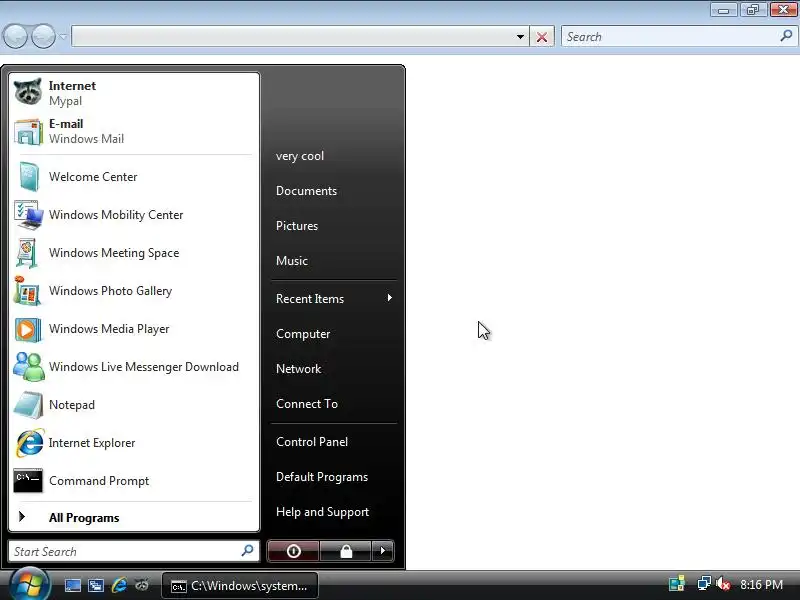Screen dimensions: 800x600
Task: Open Notepad icon in Start menu
Action: (x=28, y=405)
